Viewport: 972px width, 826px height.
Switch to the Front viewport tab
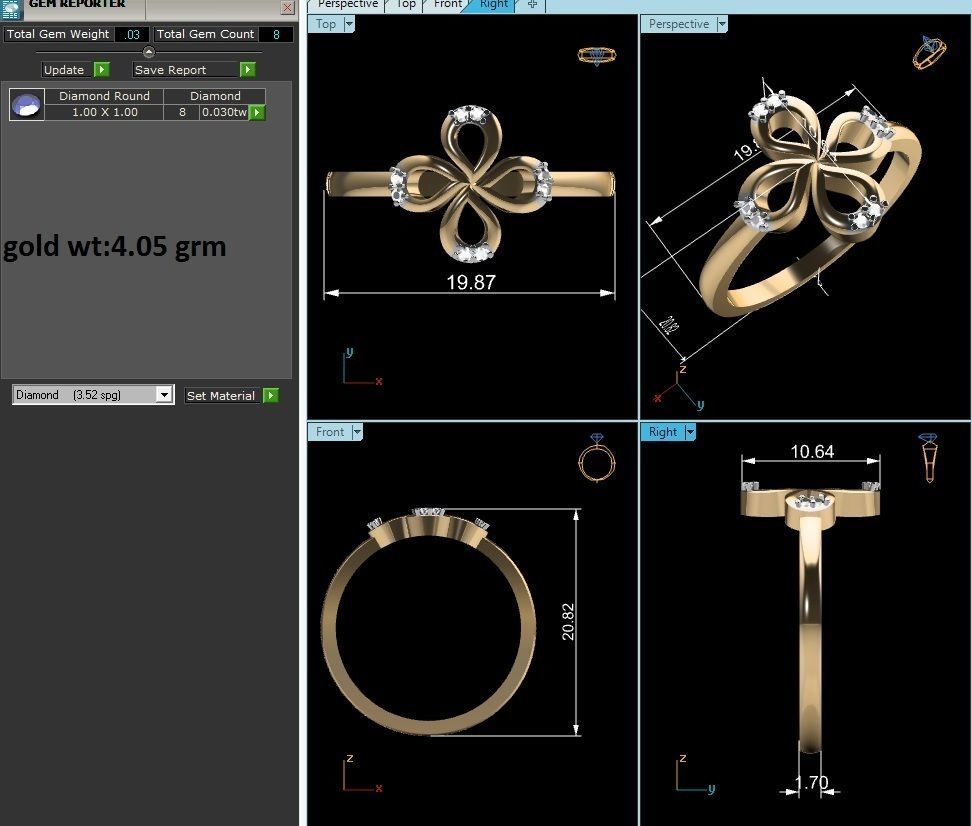coord(447,5)
